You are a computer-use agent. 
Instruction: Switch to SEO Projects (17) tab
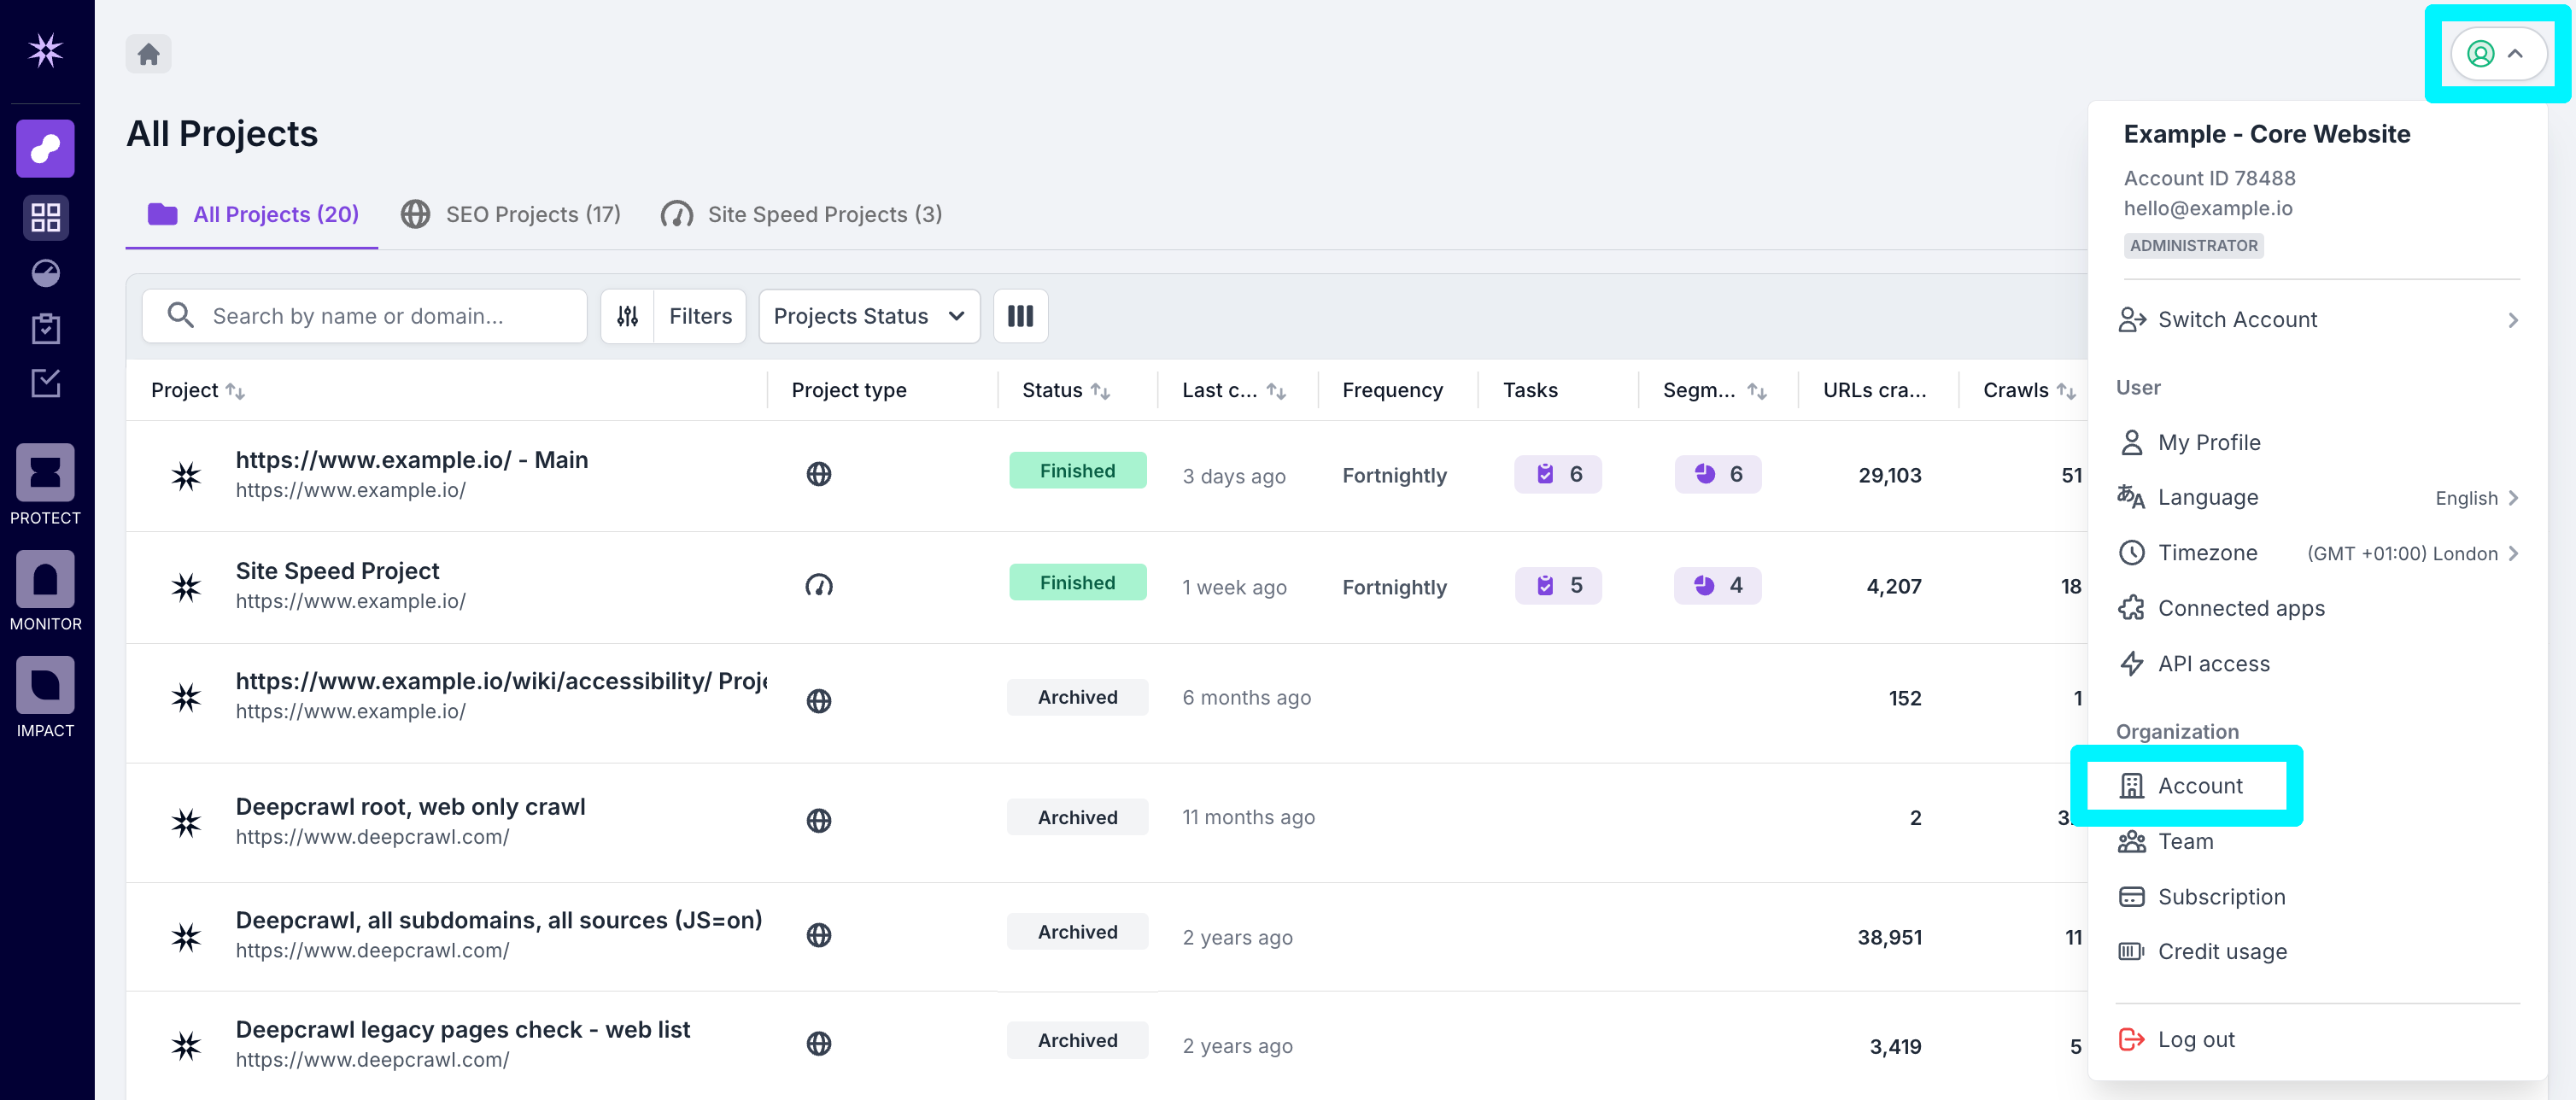click(x=511, y=215)
